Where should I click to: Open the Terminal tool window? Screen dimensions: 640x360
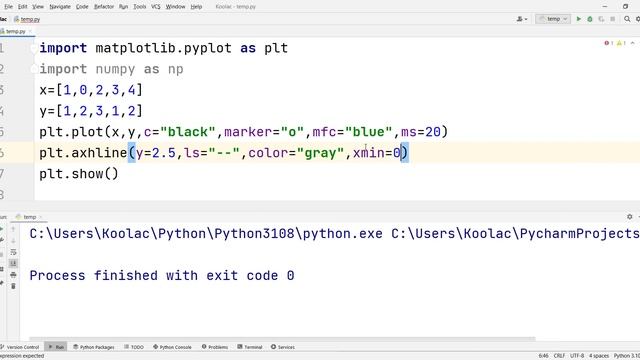click(249, 347)
